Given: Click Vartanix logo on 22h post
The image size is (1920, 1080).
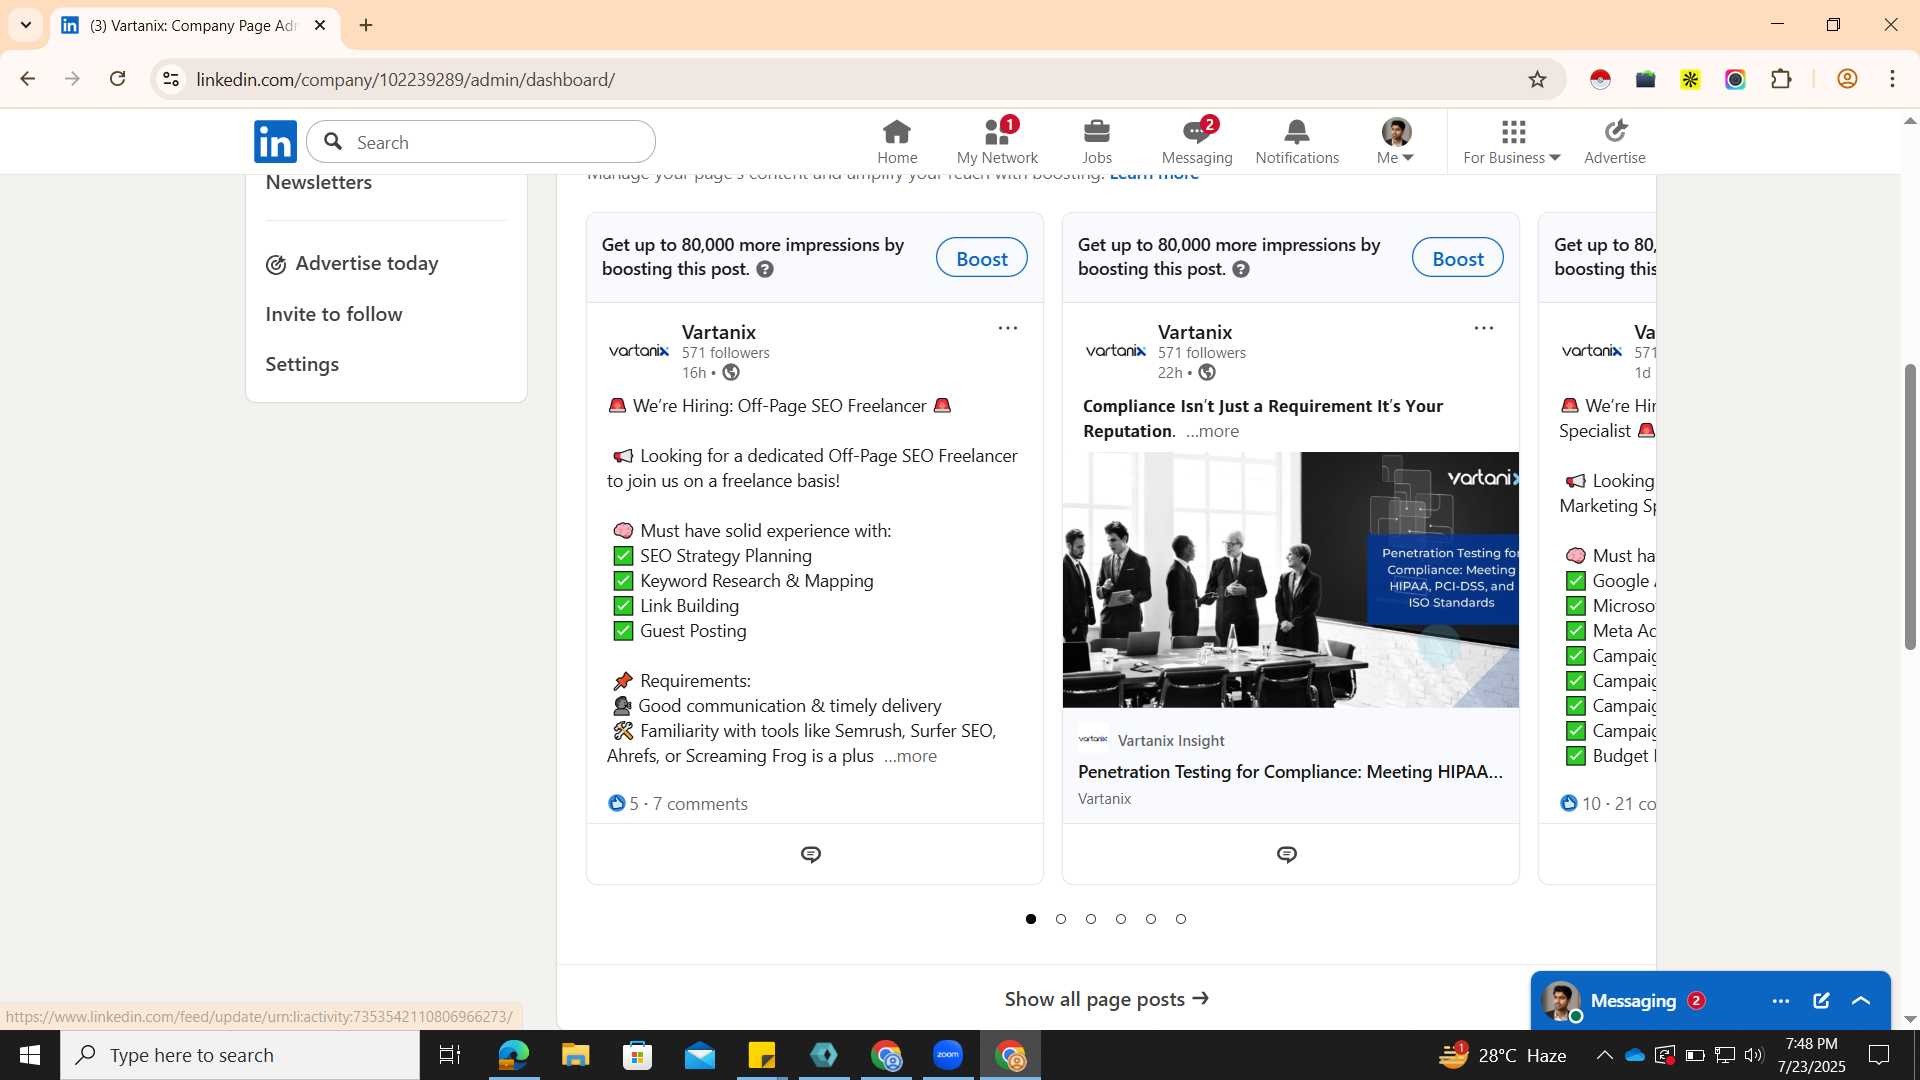Looking at the screenshot, I should (1116, 351).
